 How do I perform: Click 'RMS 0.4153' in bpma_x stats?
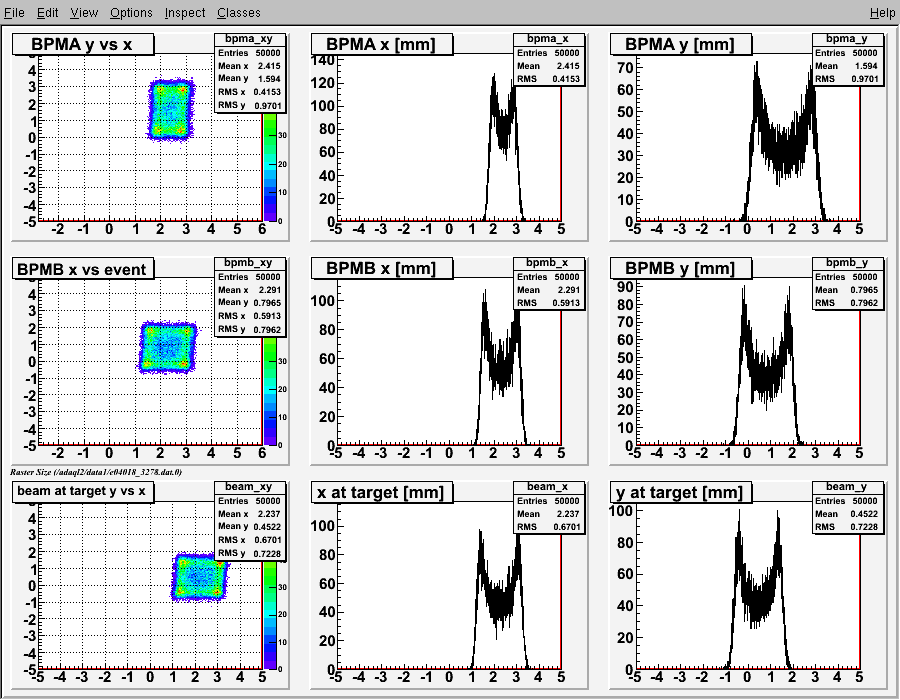[x=548, y=79]
